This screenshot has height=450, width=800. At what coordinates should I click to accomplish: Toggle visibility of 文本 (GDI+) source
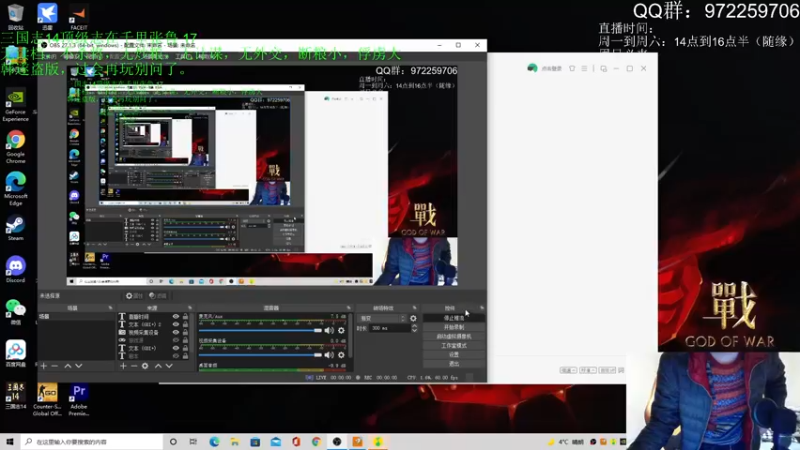(x=176, y=348)
